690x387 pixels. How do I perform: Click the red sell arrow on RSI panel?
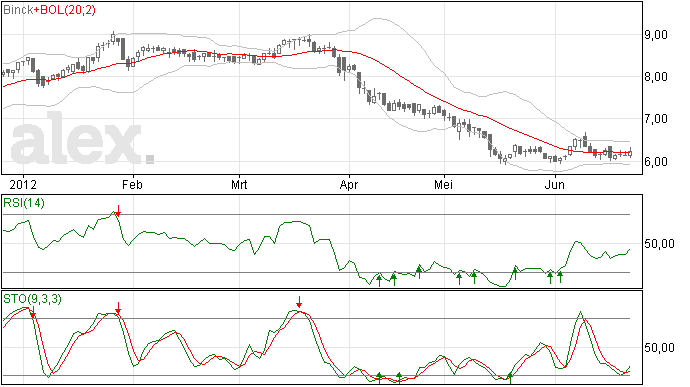pos(118,211)
